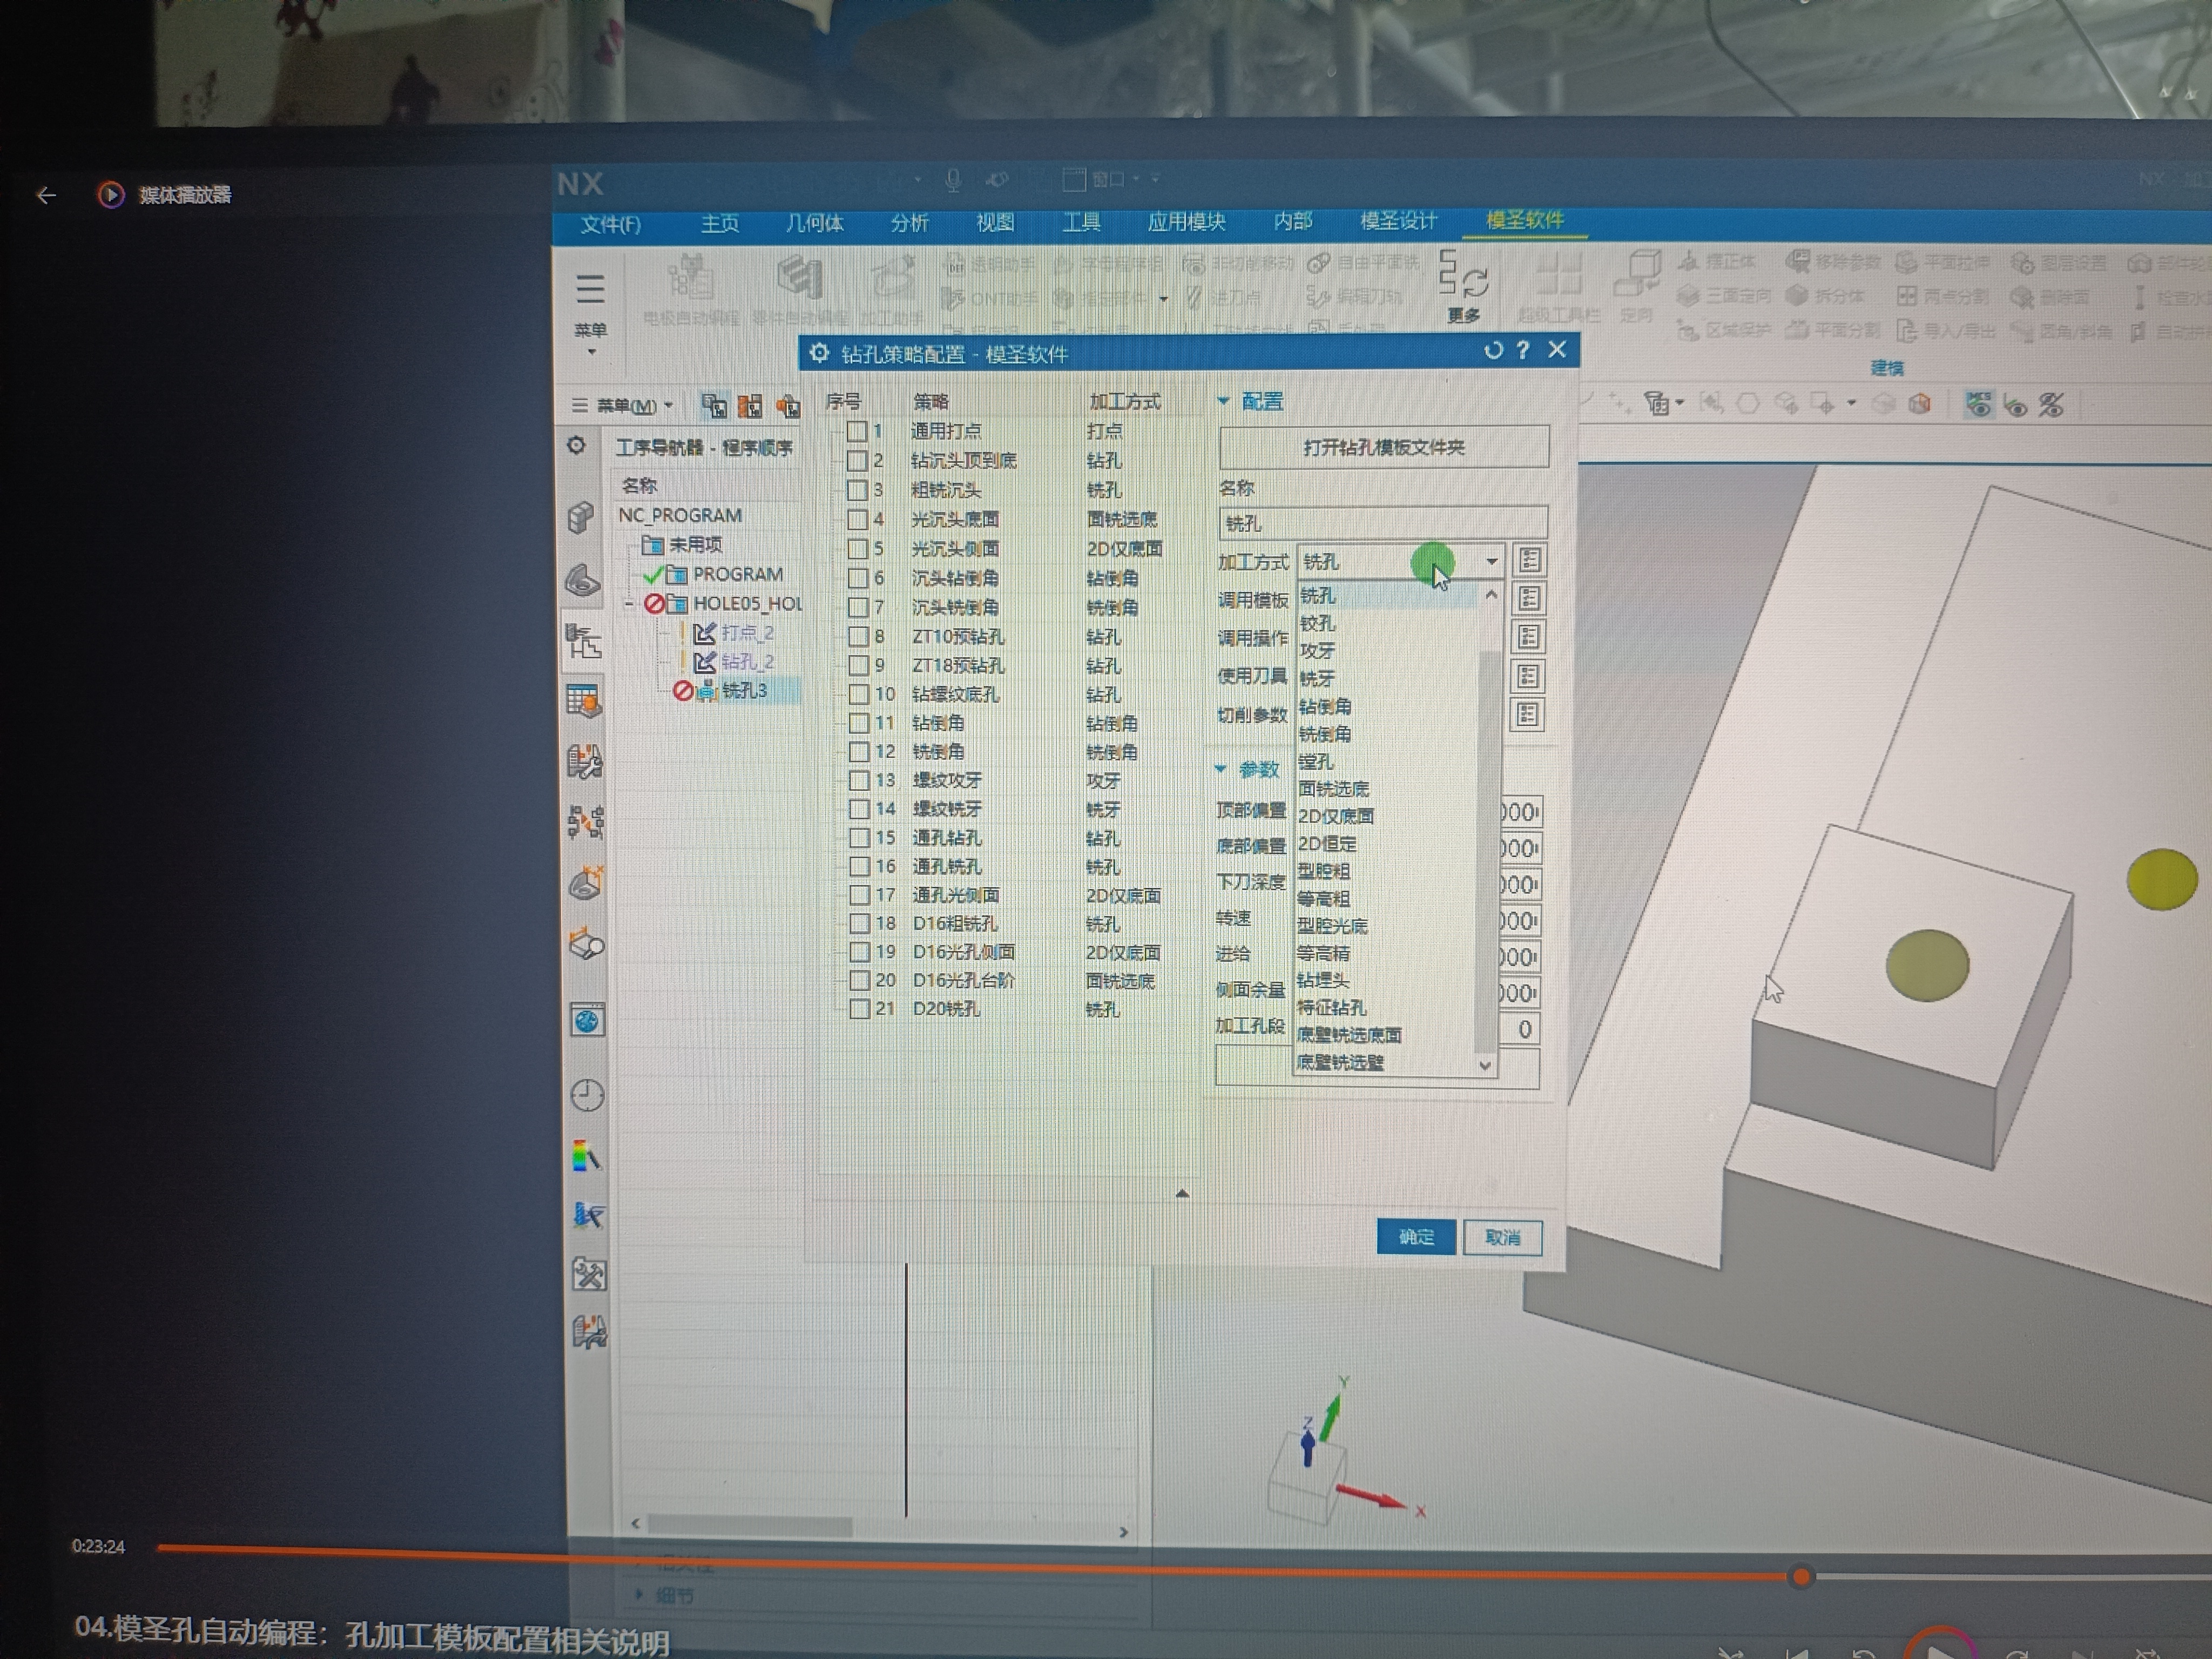This screenshot has height=1659, width=2212.
Task: Reset the 钻孔策略配置 dialog
Action: (x=1493, y=350)
